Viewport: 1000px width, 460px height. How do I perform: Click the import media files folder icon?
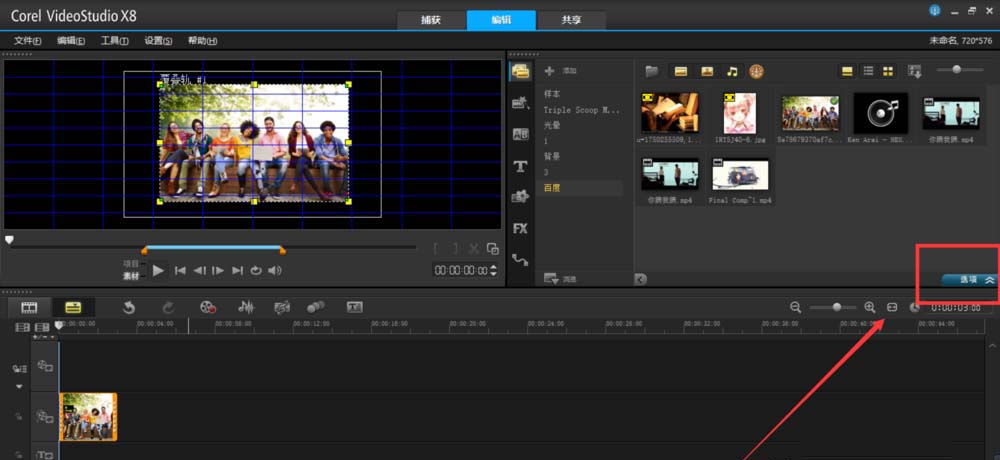click(x=651, y=71)
